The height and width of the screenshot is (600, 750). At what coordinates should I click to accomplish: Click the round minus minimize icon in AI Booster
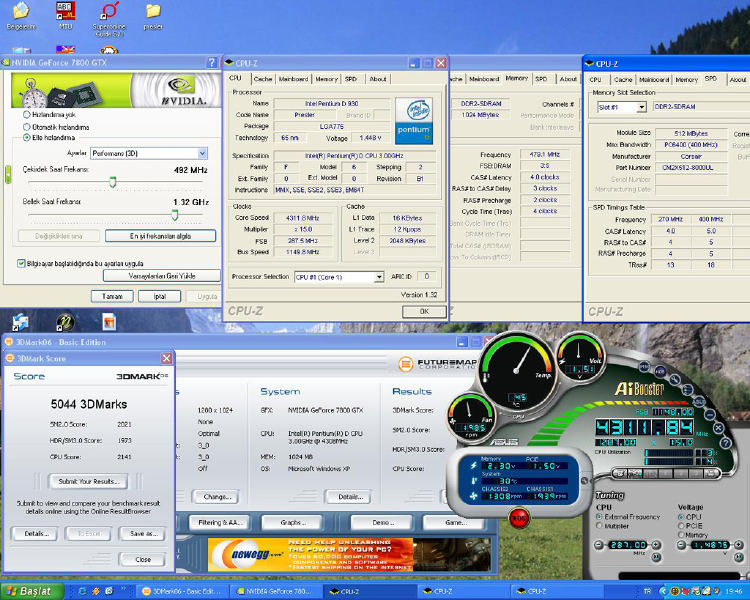tap(710, 414)
